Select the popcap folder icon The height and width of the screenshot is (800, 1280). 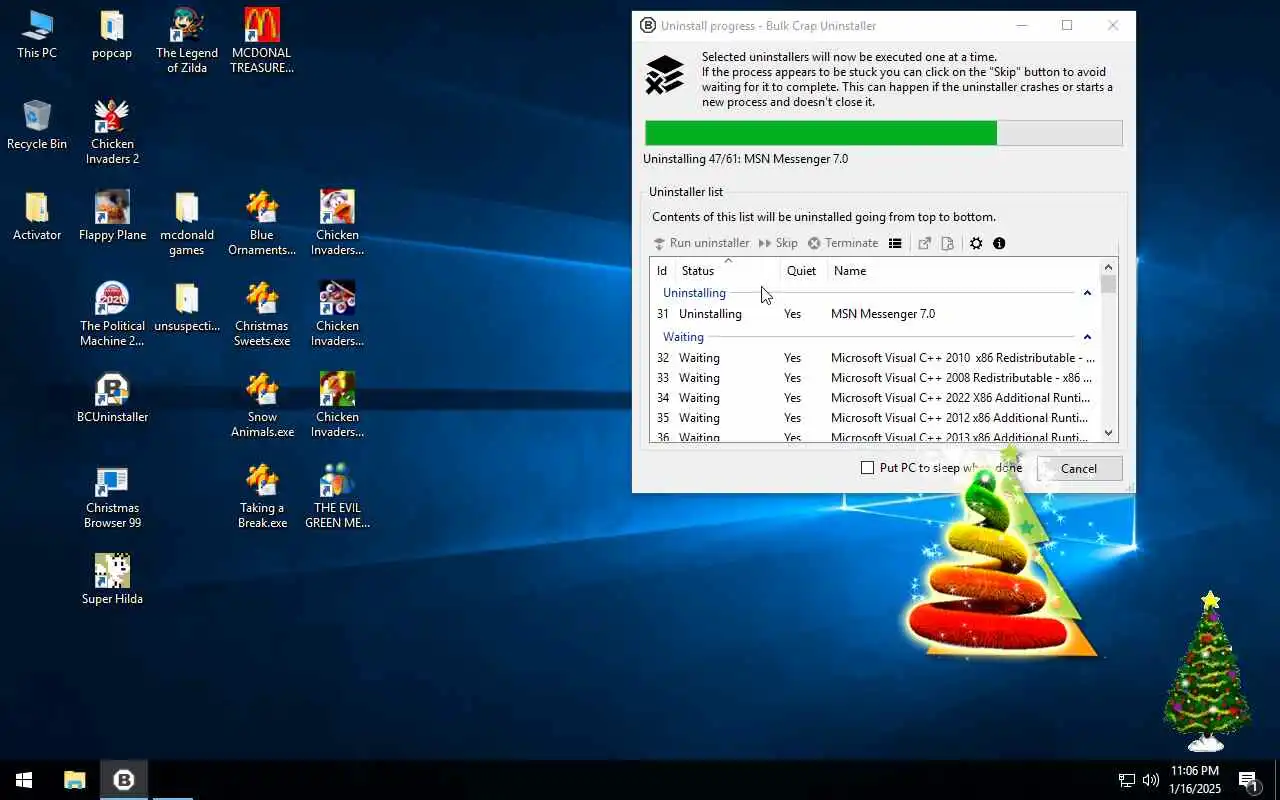click(x=112, y=35)
